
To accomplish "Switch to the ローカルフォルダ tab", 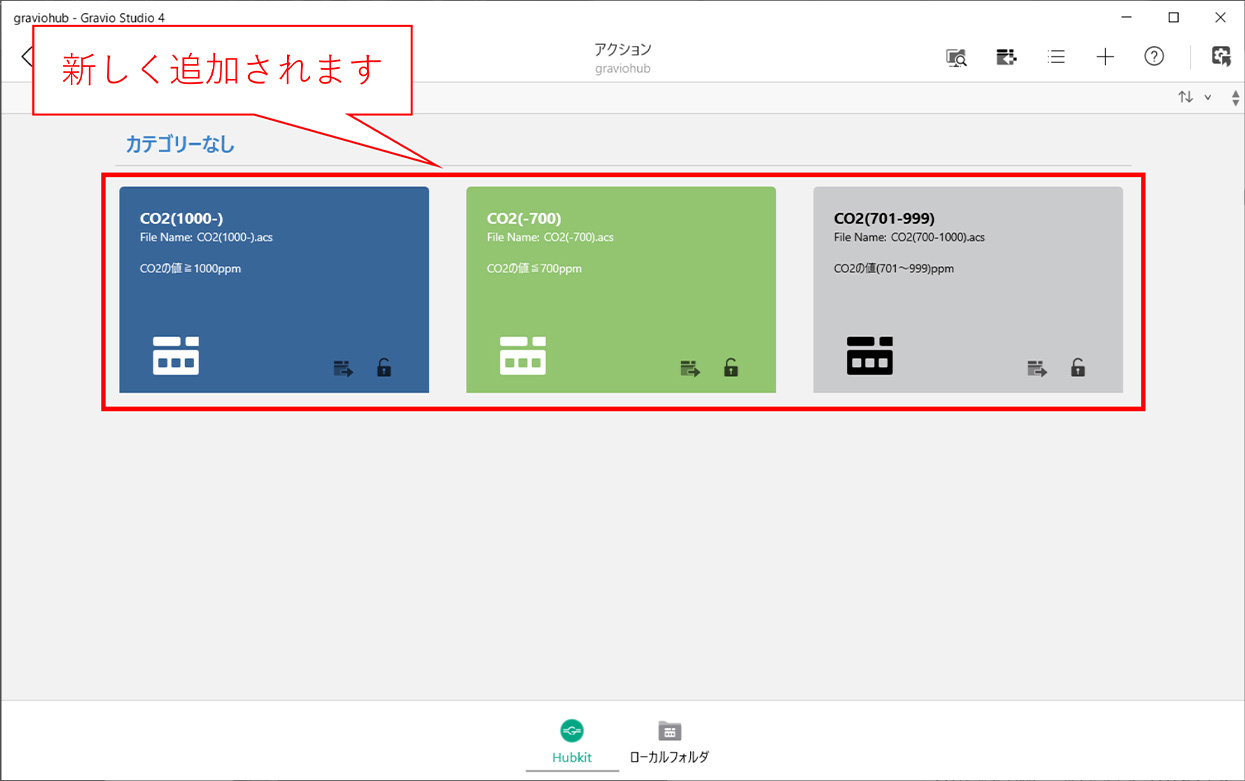I will [669, 742].
